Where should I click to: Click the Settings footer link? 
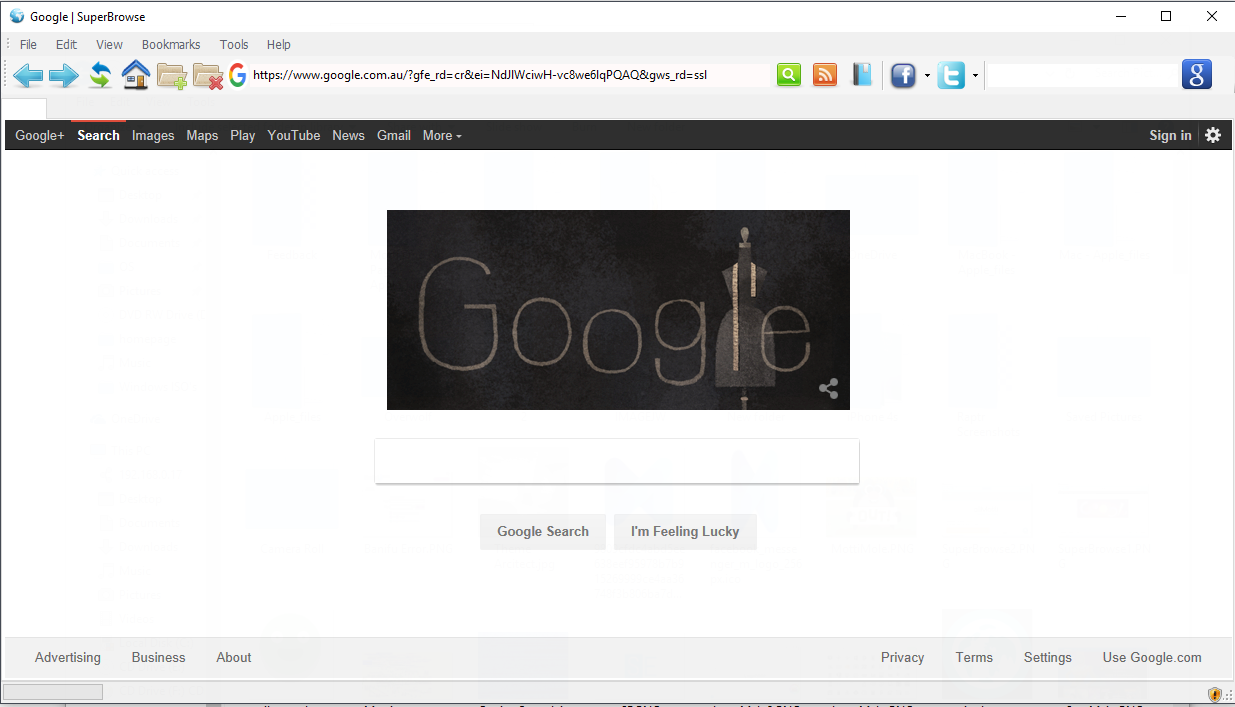[1048, 657]
